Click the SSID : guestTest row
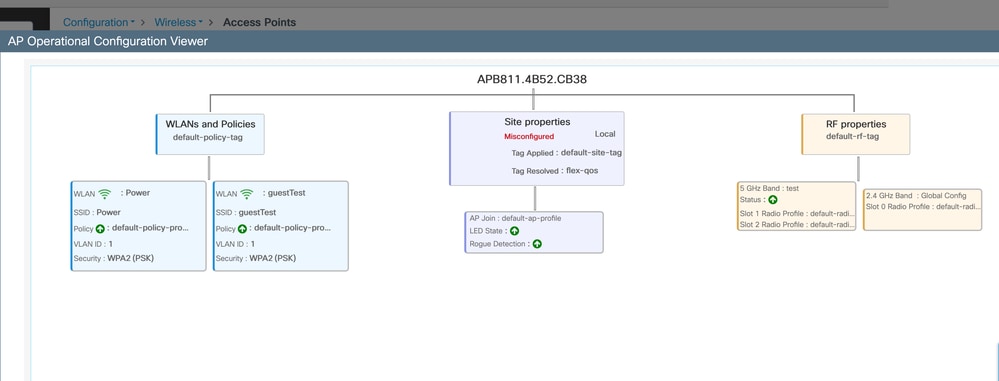Viewport: 999px width, 381px height. click(x=246, y=213)
